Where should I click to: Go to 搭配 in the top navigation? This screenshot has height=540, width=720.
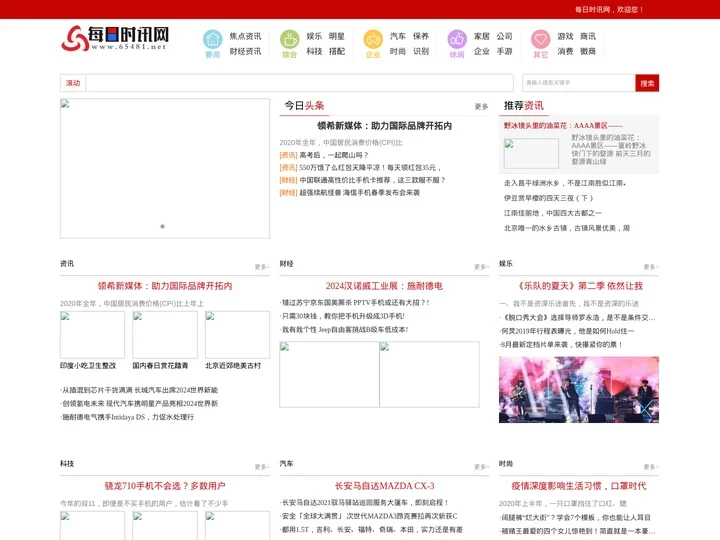[x=337, y=51]
